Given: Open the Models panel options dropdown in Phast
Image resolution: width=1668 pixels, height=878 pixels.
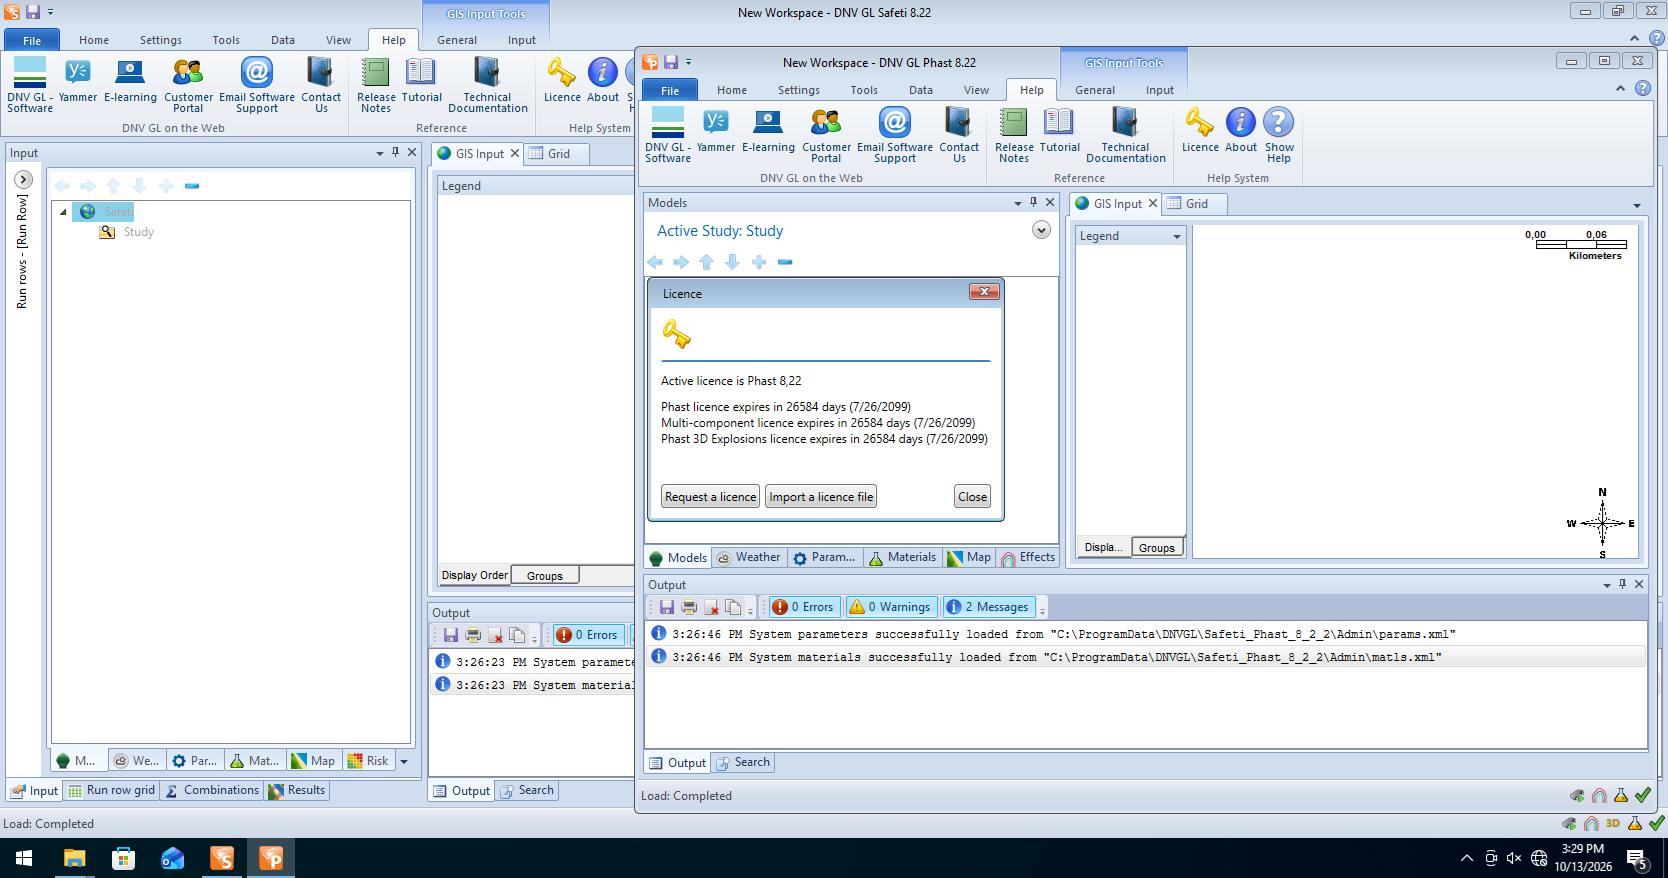Looking at the screenshot, I should (1018, 203).
